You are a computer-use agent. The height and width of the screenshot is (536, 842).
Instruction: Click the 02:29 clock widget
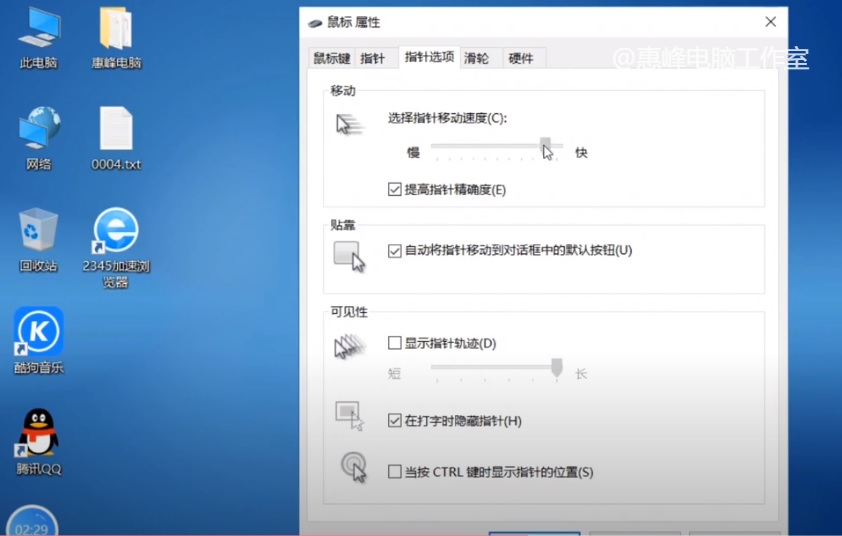[x=32, y=522]
